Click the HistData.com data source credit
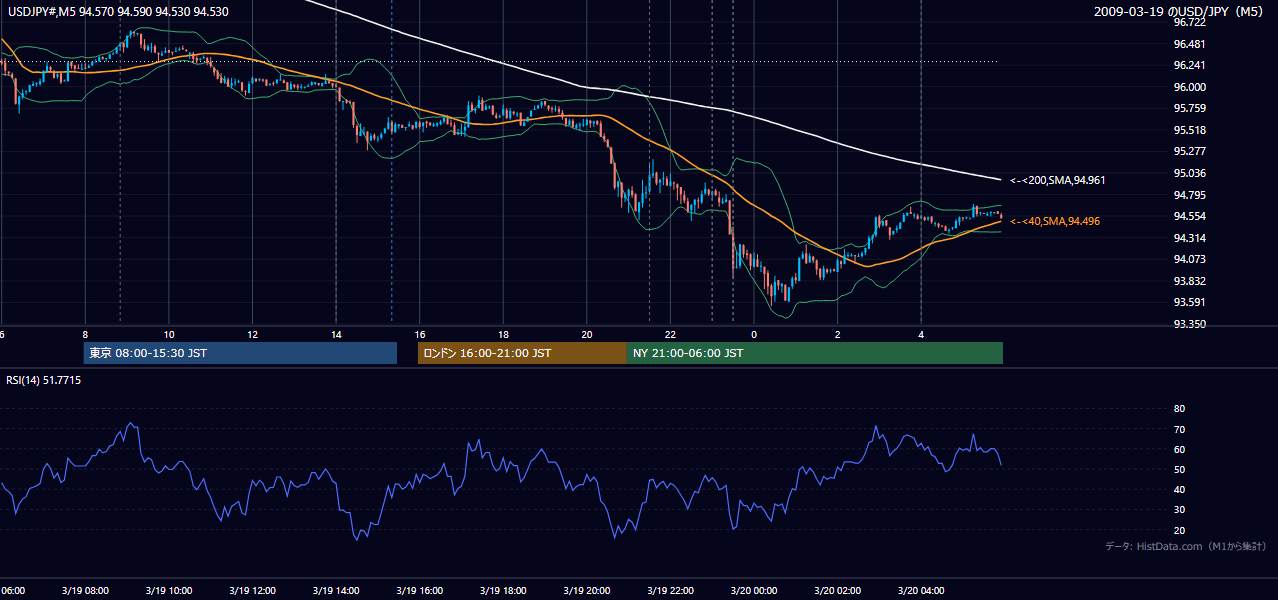This screenshot has width=1278, height=600. coord(1185,546)
